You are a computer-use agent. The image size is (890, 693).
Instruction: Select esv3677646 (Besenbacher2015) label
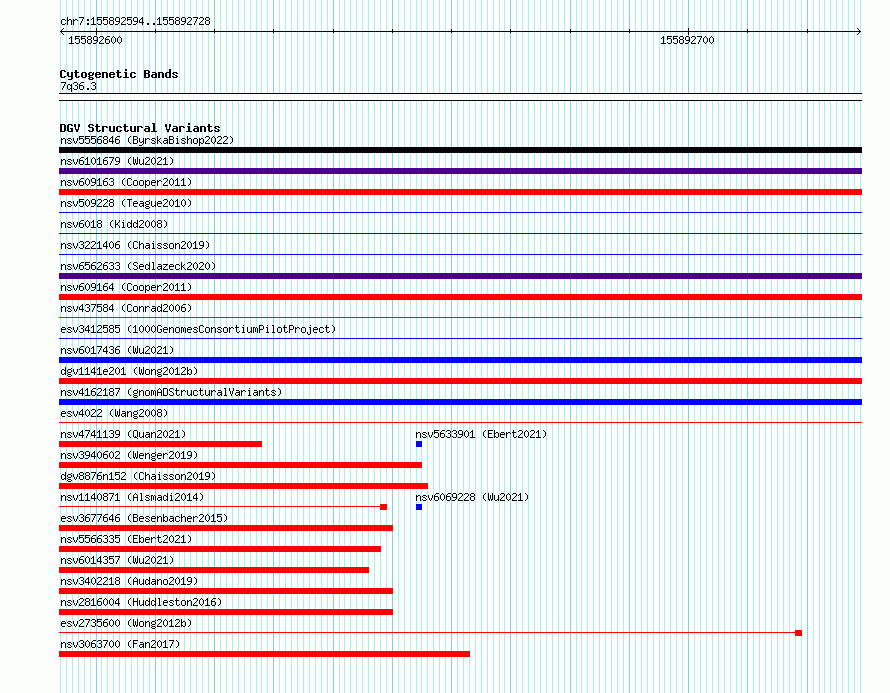point(144,518)
